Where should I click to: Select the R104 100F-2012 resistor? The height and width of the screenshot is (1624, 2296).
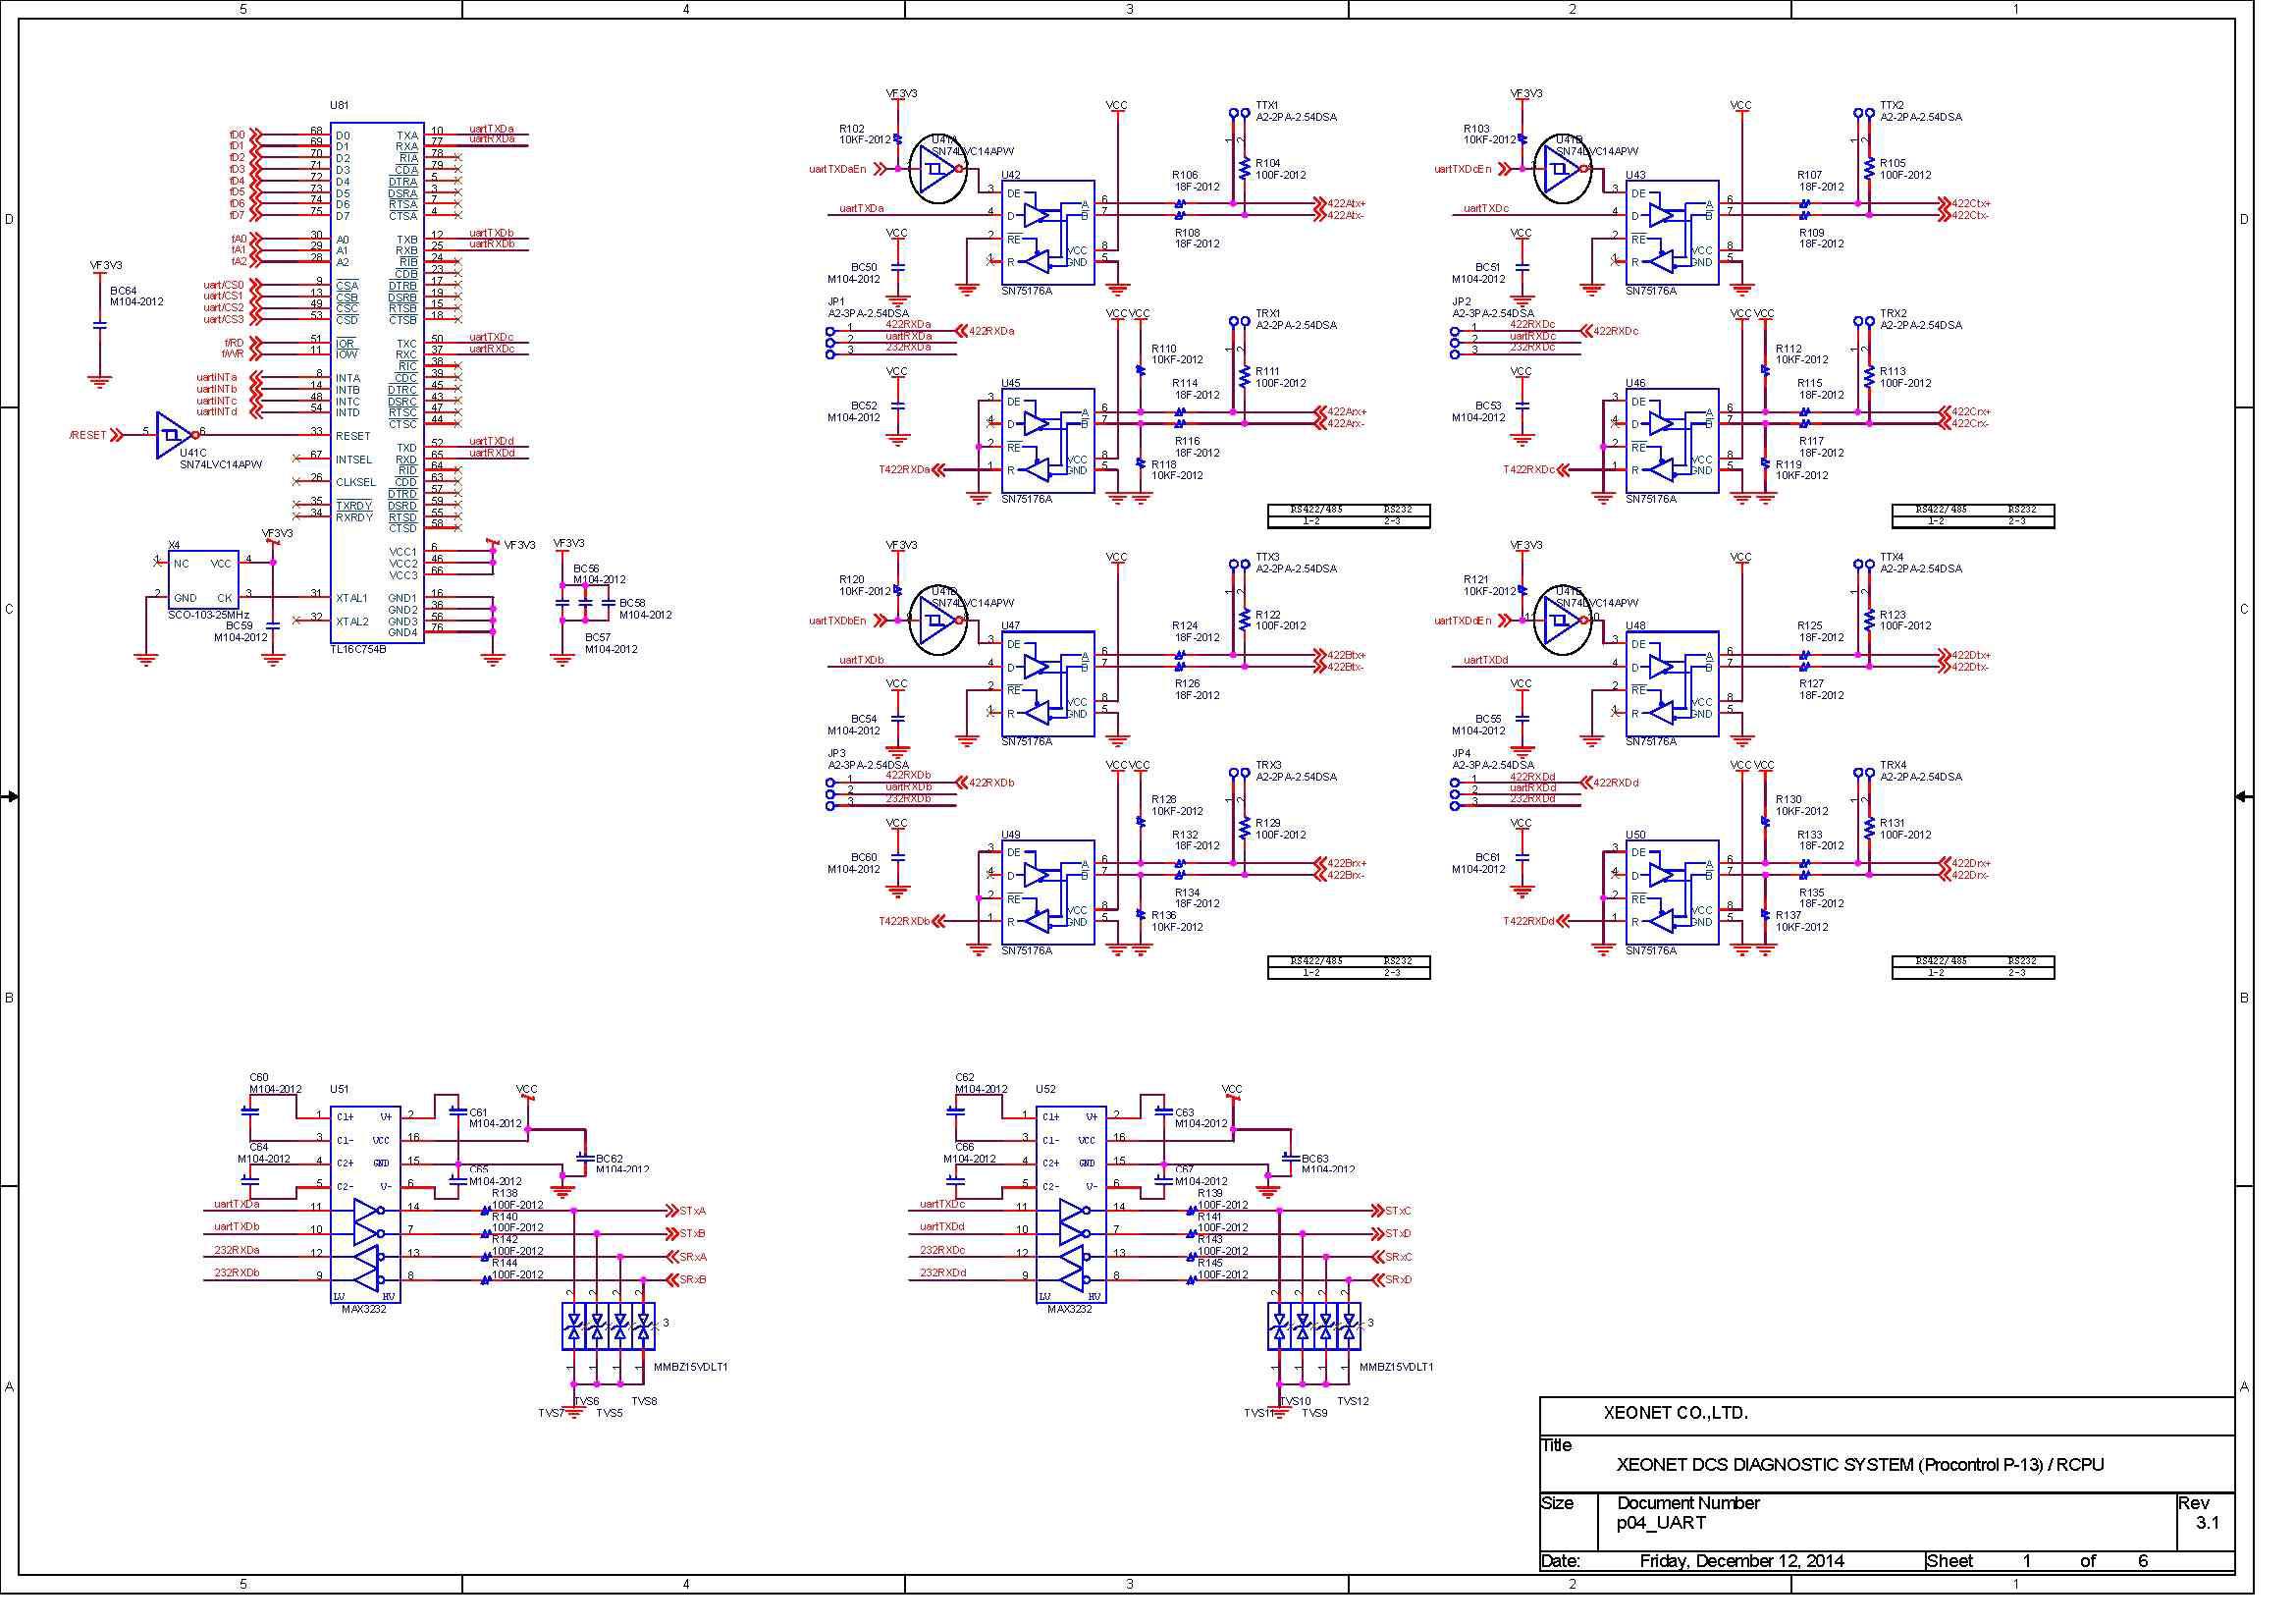[x=1244, y=169]
